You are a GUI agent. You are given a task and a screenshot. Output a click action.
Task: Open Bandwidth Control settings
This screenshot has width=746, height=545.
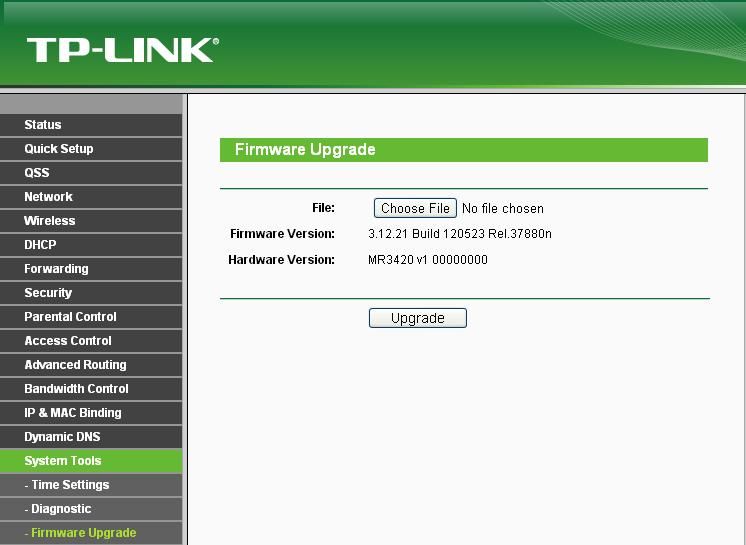pos(76,389)
